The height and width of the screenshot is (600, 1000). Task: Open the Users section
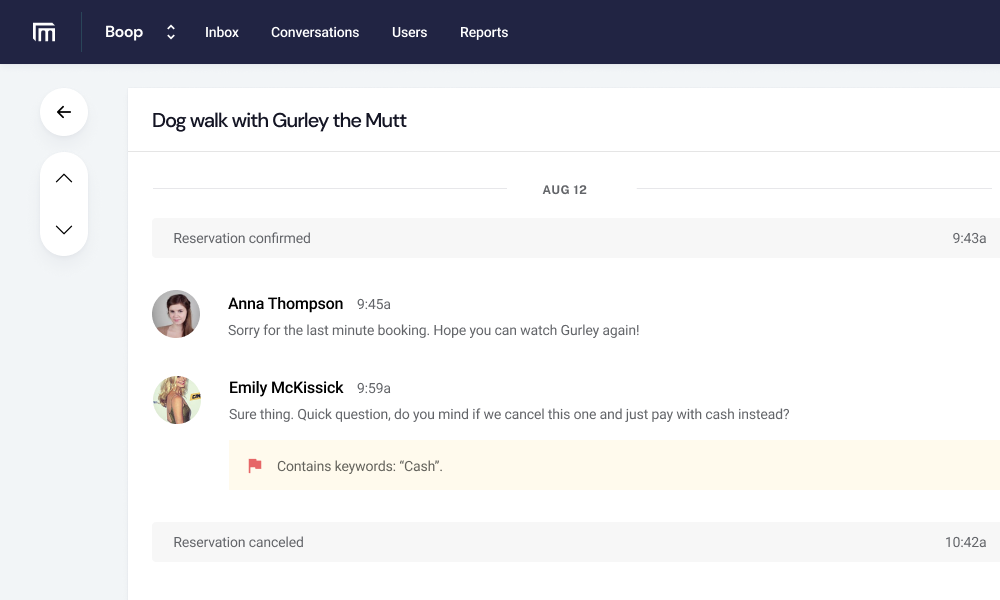coord(409,32)
